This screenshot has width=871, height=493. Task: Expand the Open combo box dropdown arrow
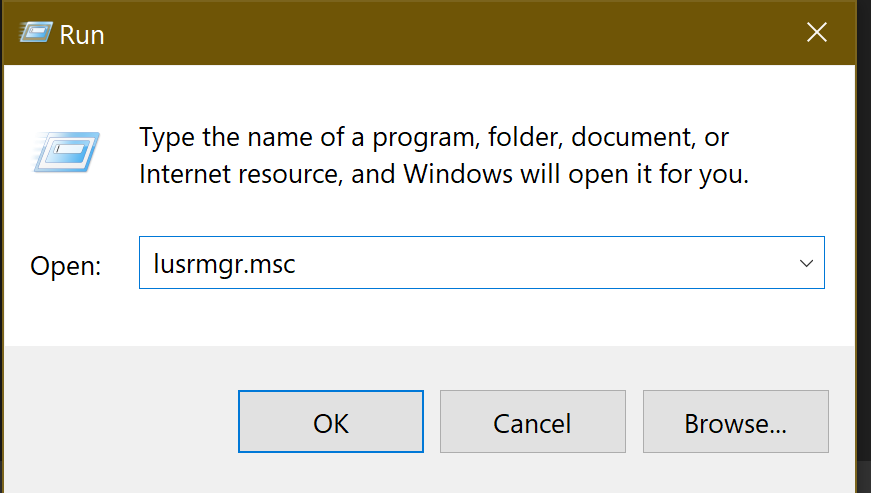coord(806,263)
